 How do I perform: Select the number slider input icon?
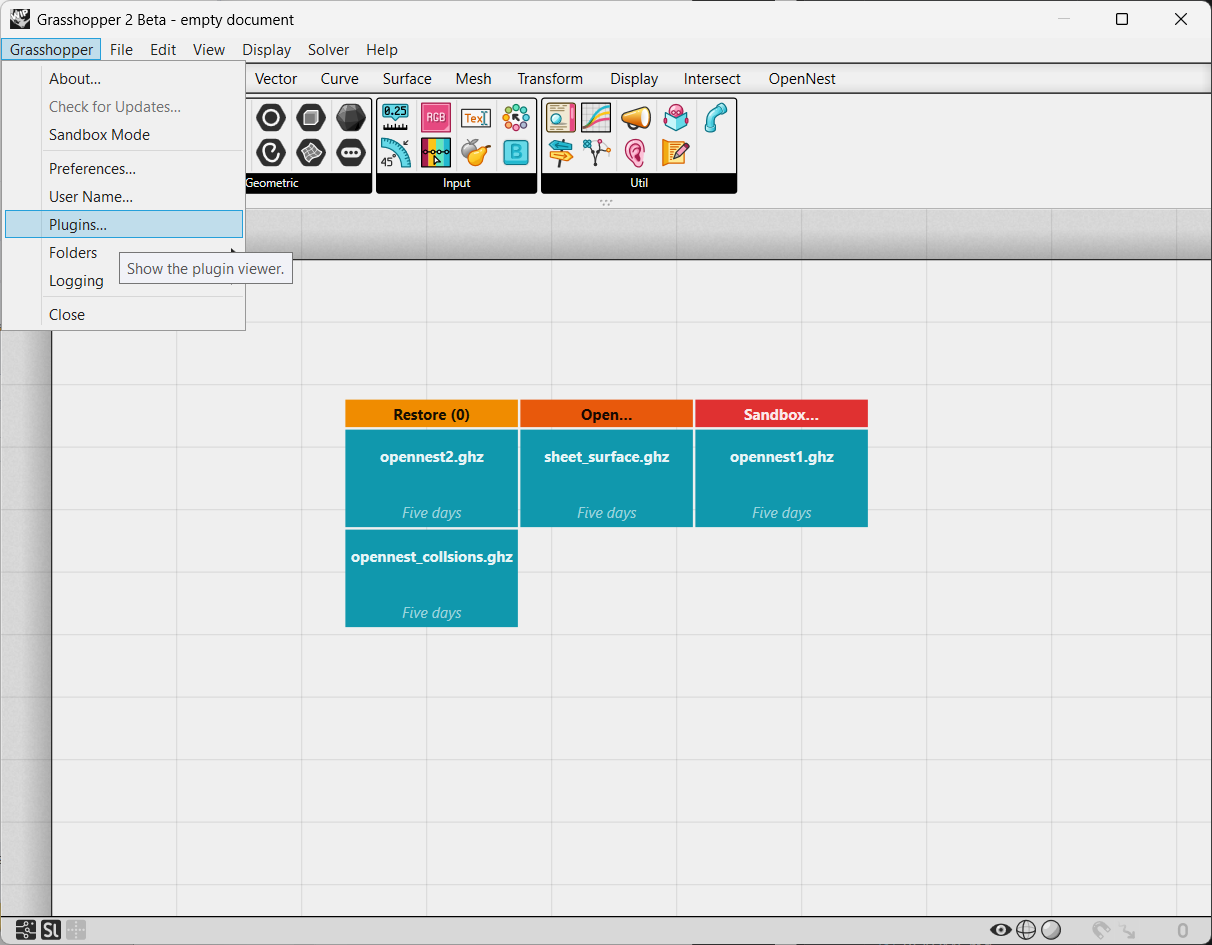click(395, 118)
